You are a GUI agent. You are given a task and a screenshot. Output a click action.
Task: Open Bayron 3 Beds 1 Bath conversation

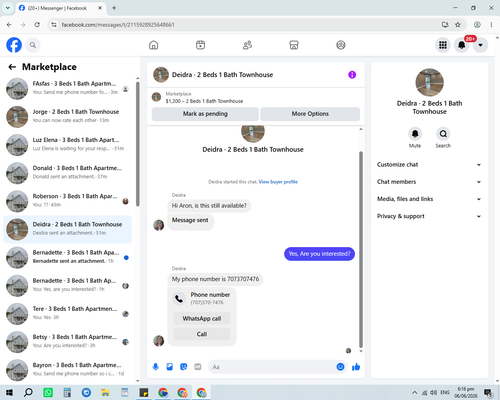point(67,370)
